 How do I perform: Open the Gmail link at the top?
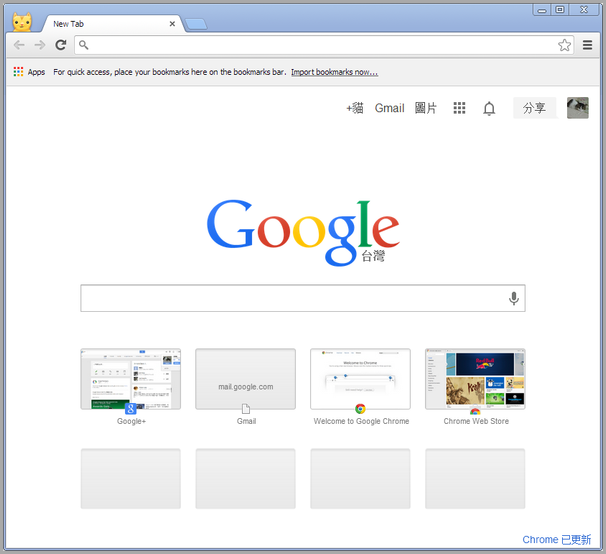[389, 108]
